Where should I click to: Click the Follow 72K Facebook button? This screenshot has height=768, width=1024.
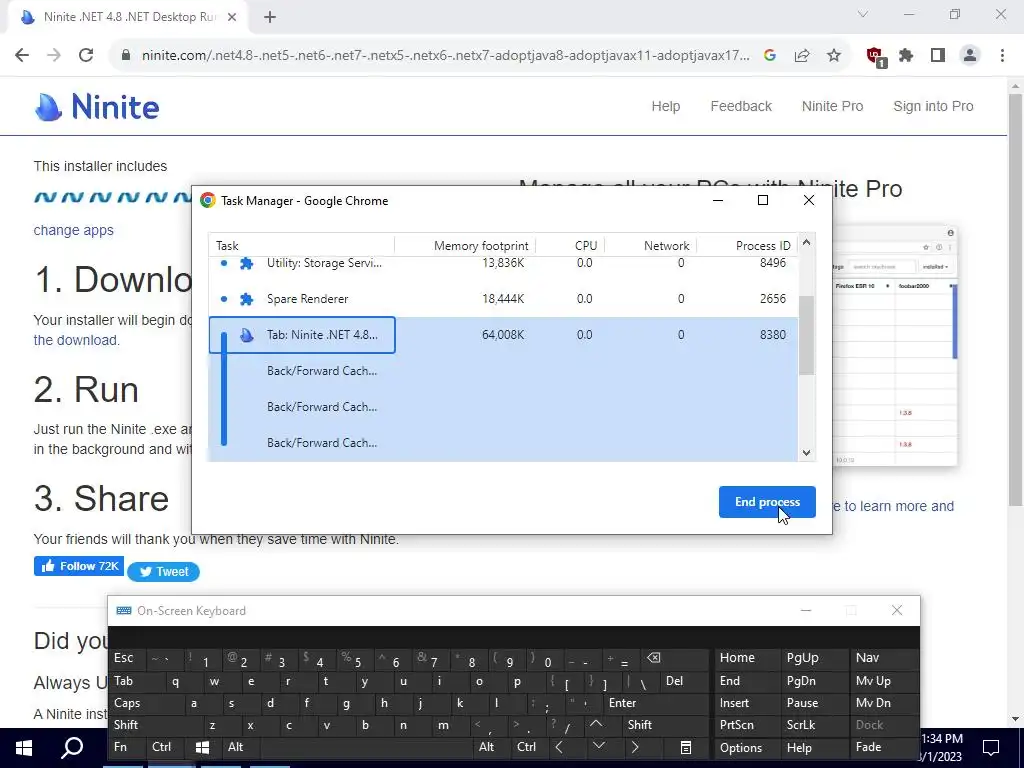tap(79, 566)
